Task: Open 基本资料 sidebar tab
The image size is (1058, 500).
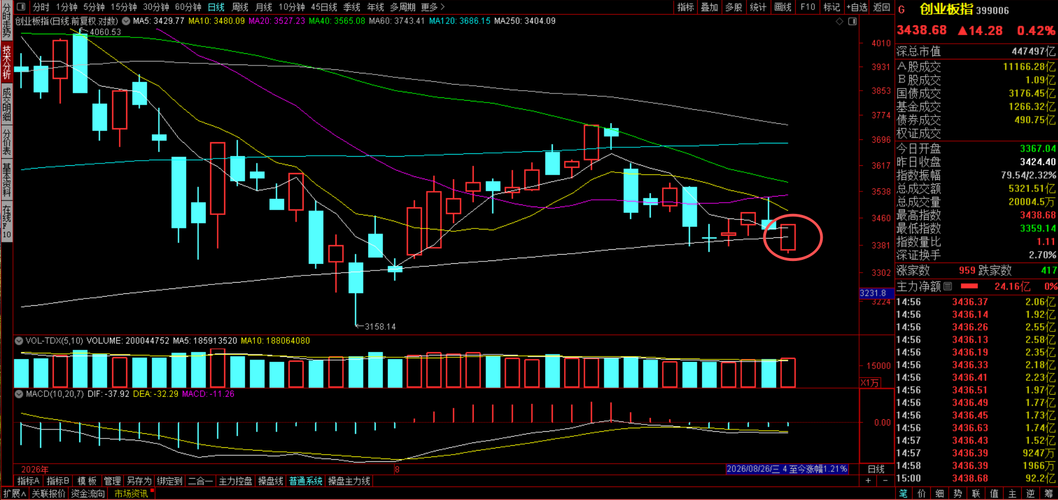Action: coord(6,178)
